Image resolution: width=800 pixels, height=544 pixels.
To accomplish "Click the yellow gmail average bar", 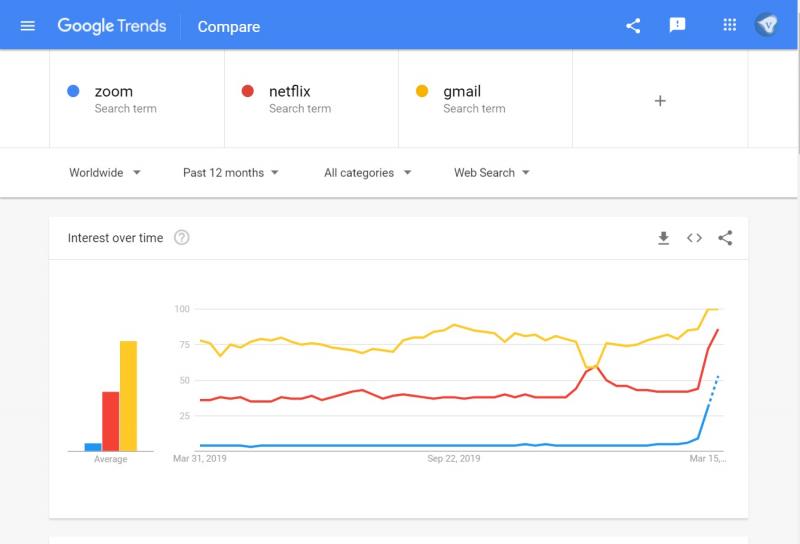I will [128, 396].
